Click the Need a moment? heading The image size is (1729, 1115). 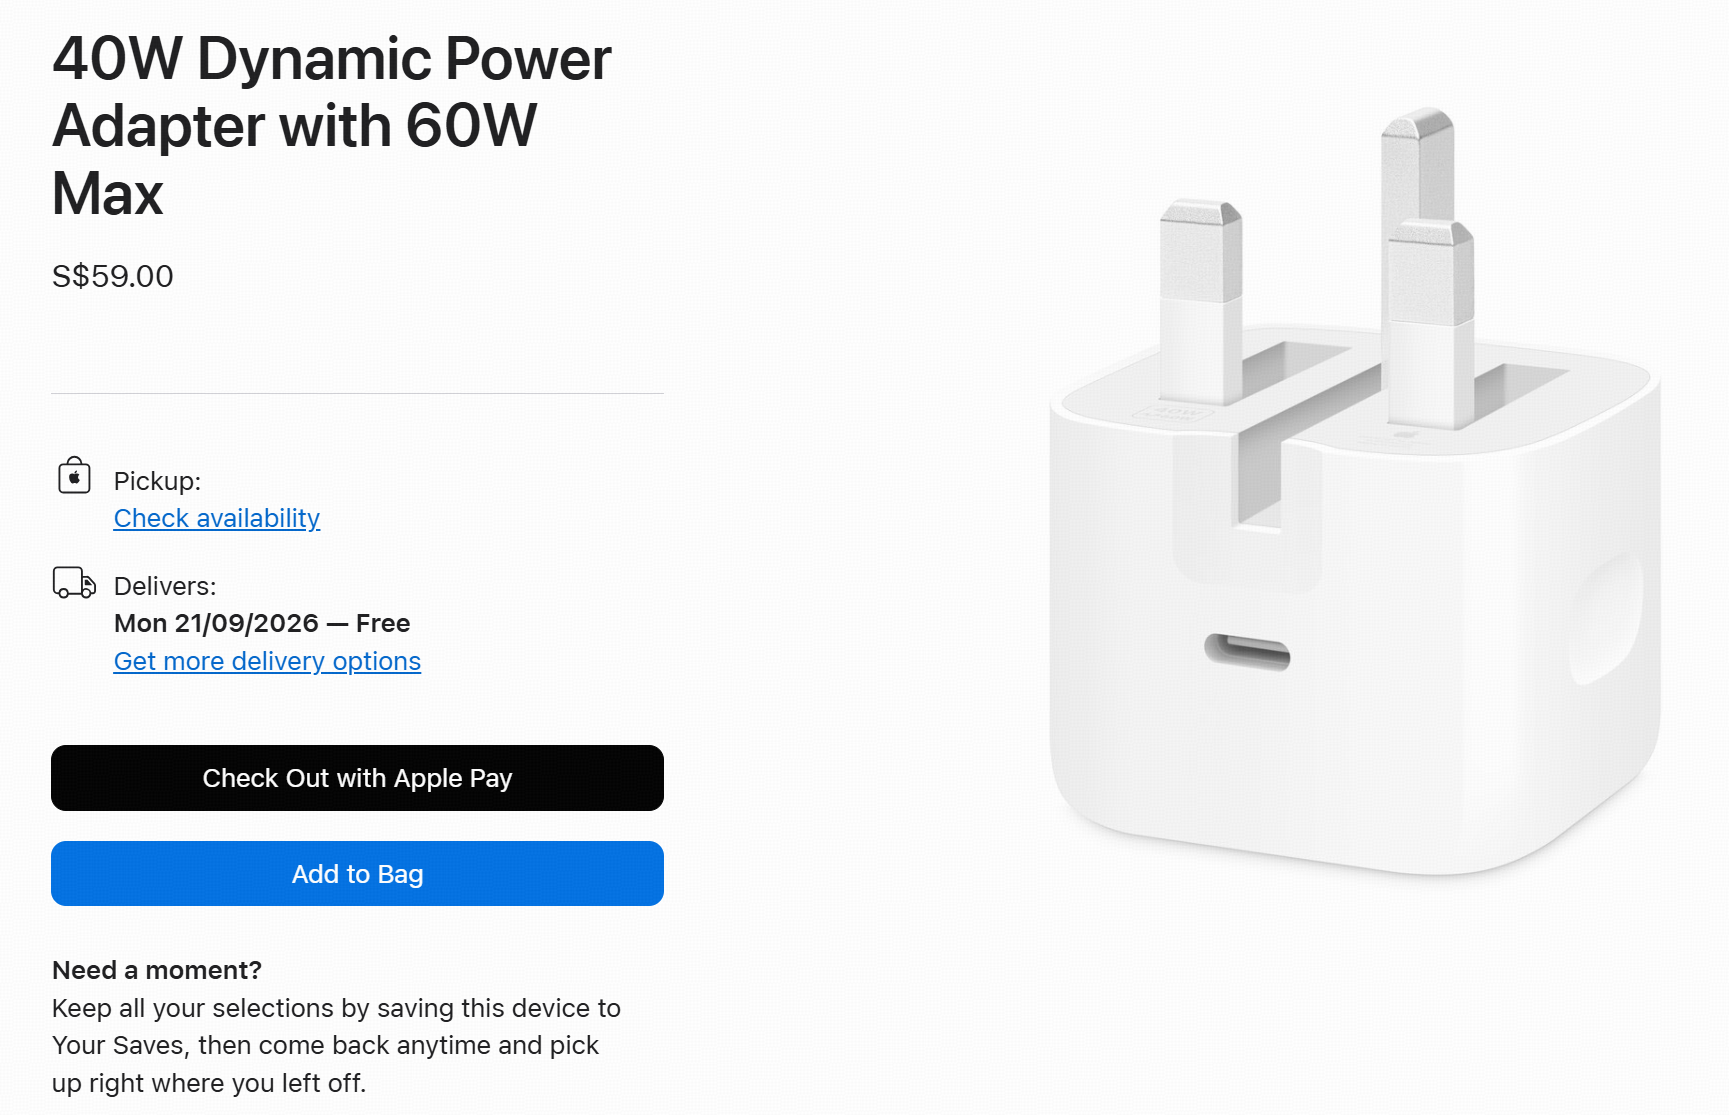[x=157, y=970]
